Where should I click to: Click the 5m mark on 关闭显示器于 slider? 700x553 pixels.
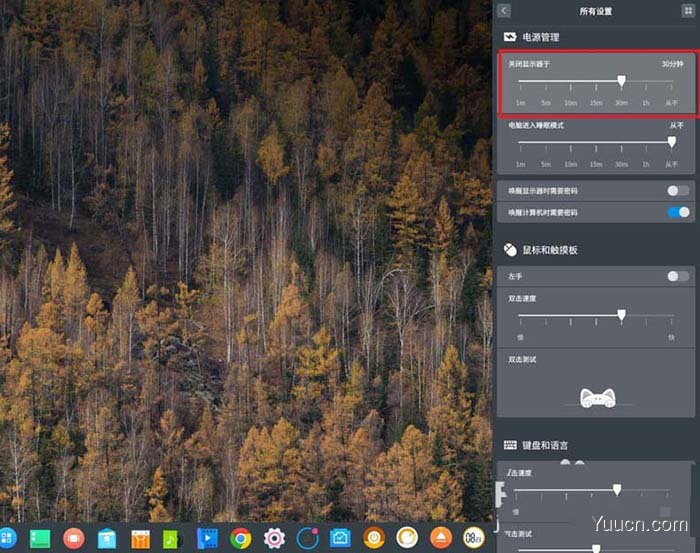[546, 103]
